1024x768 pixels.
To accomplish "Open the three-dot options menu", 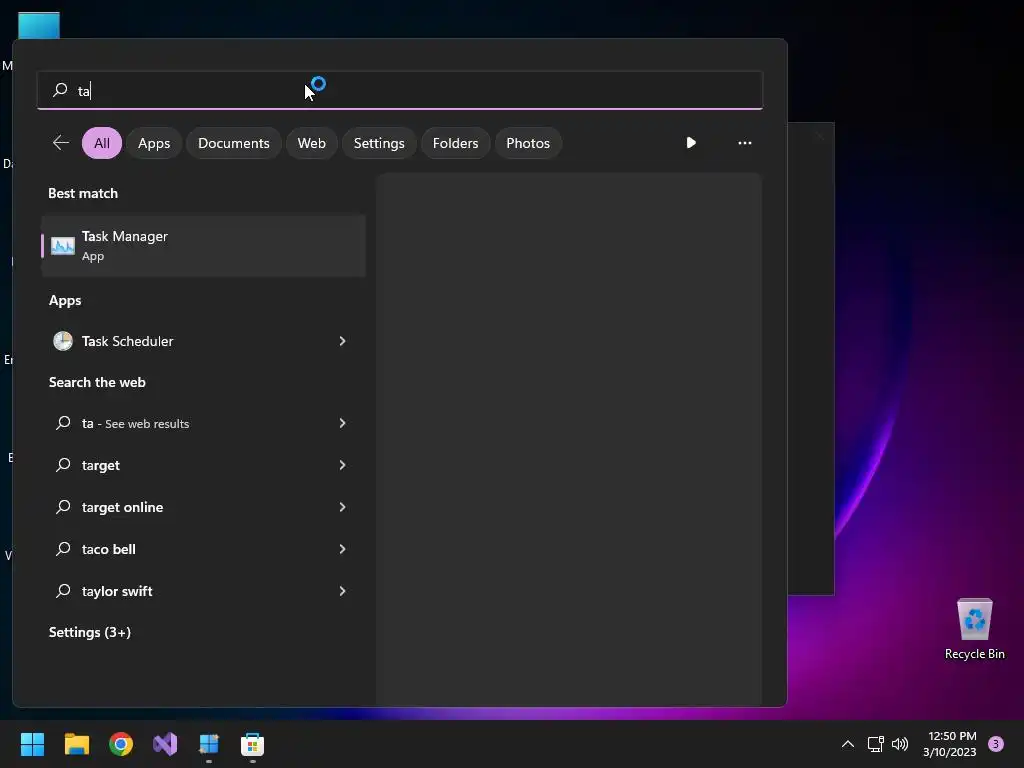I will pos(744,143).
